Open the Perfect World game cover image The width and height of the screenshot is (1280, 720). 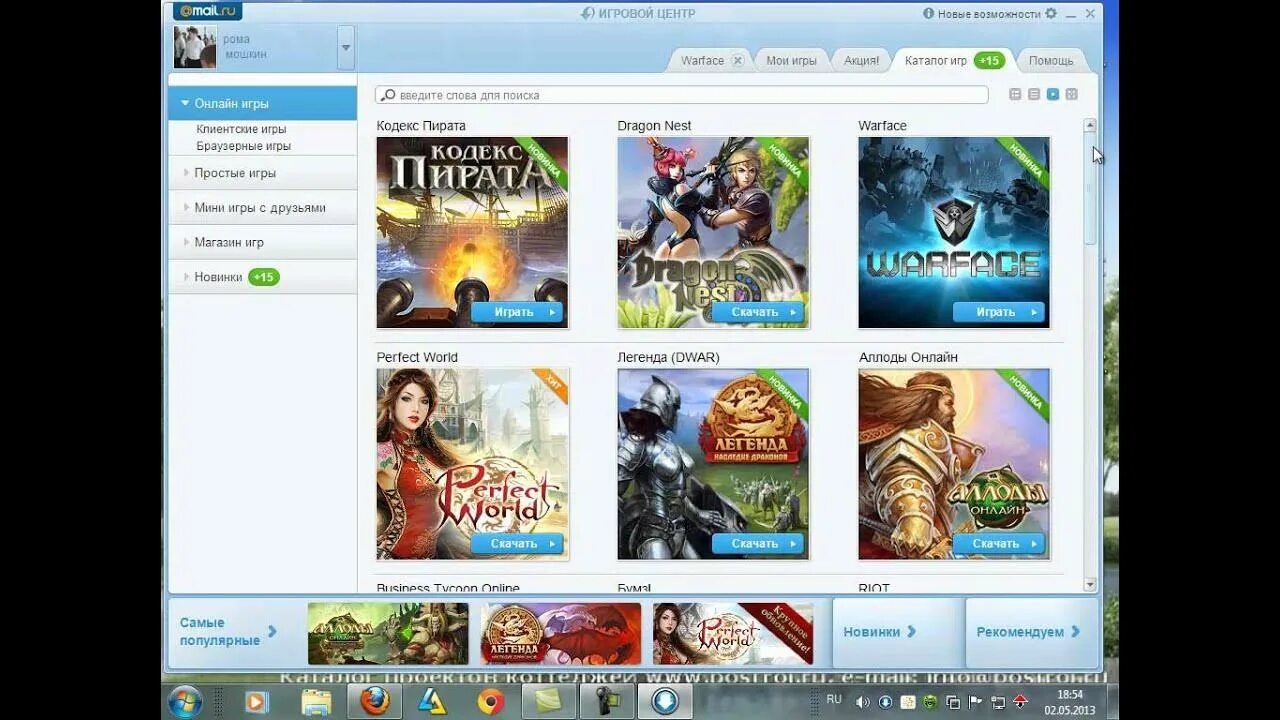pos(472,464)
